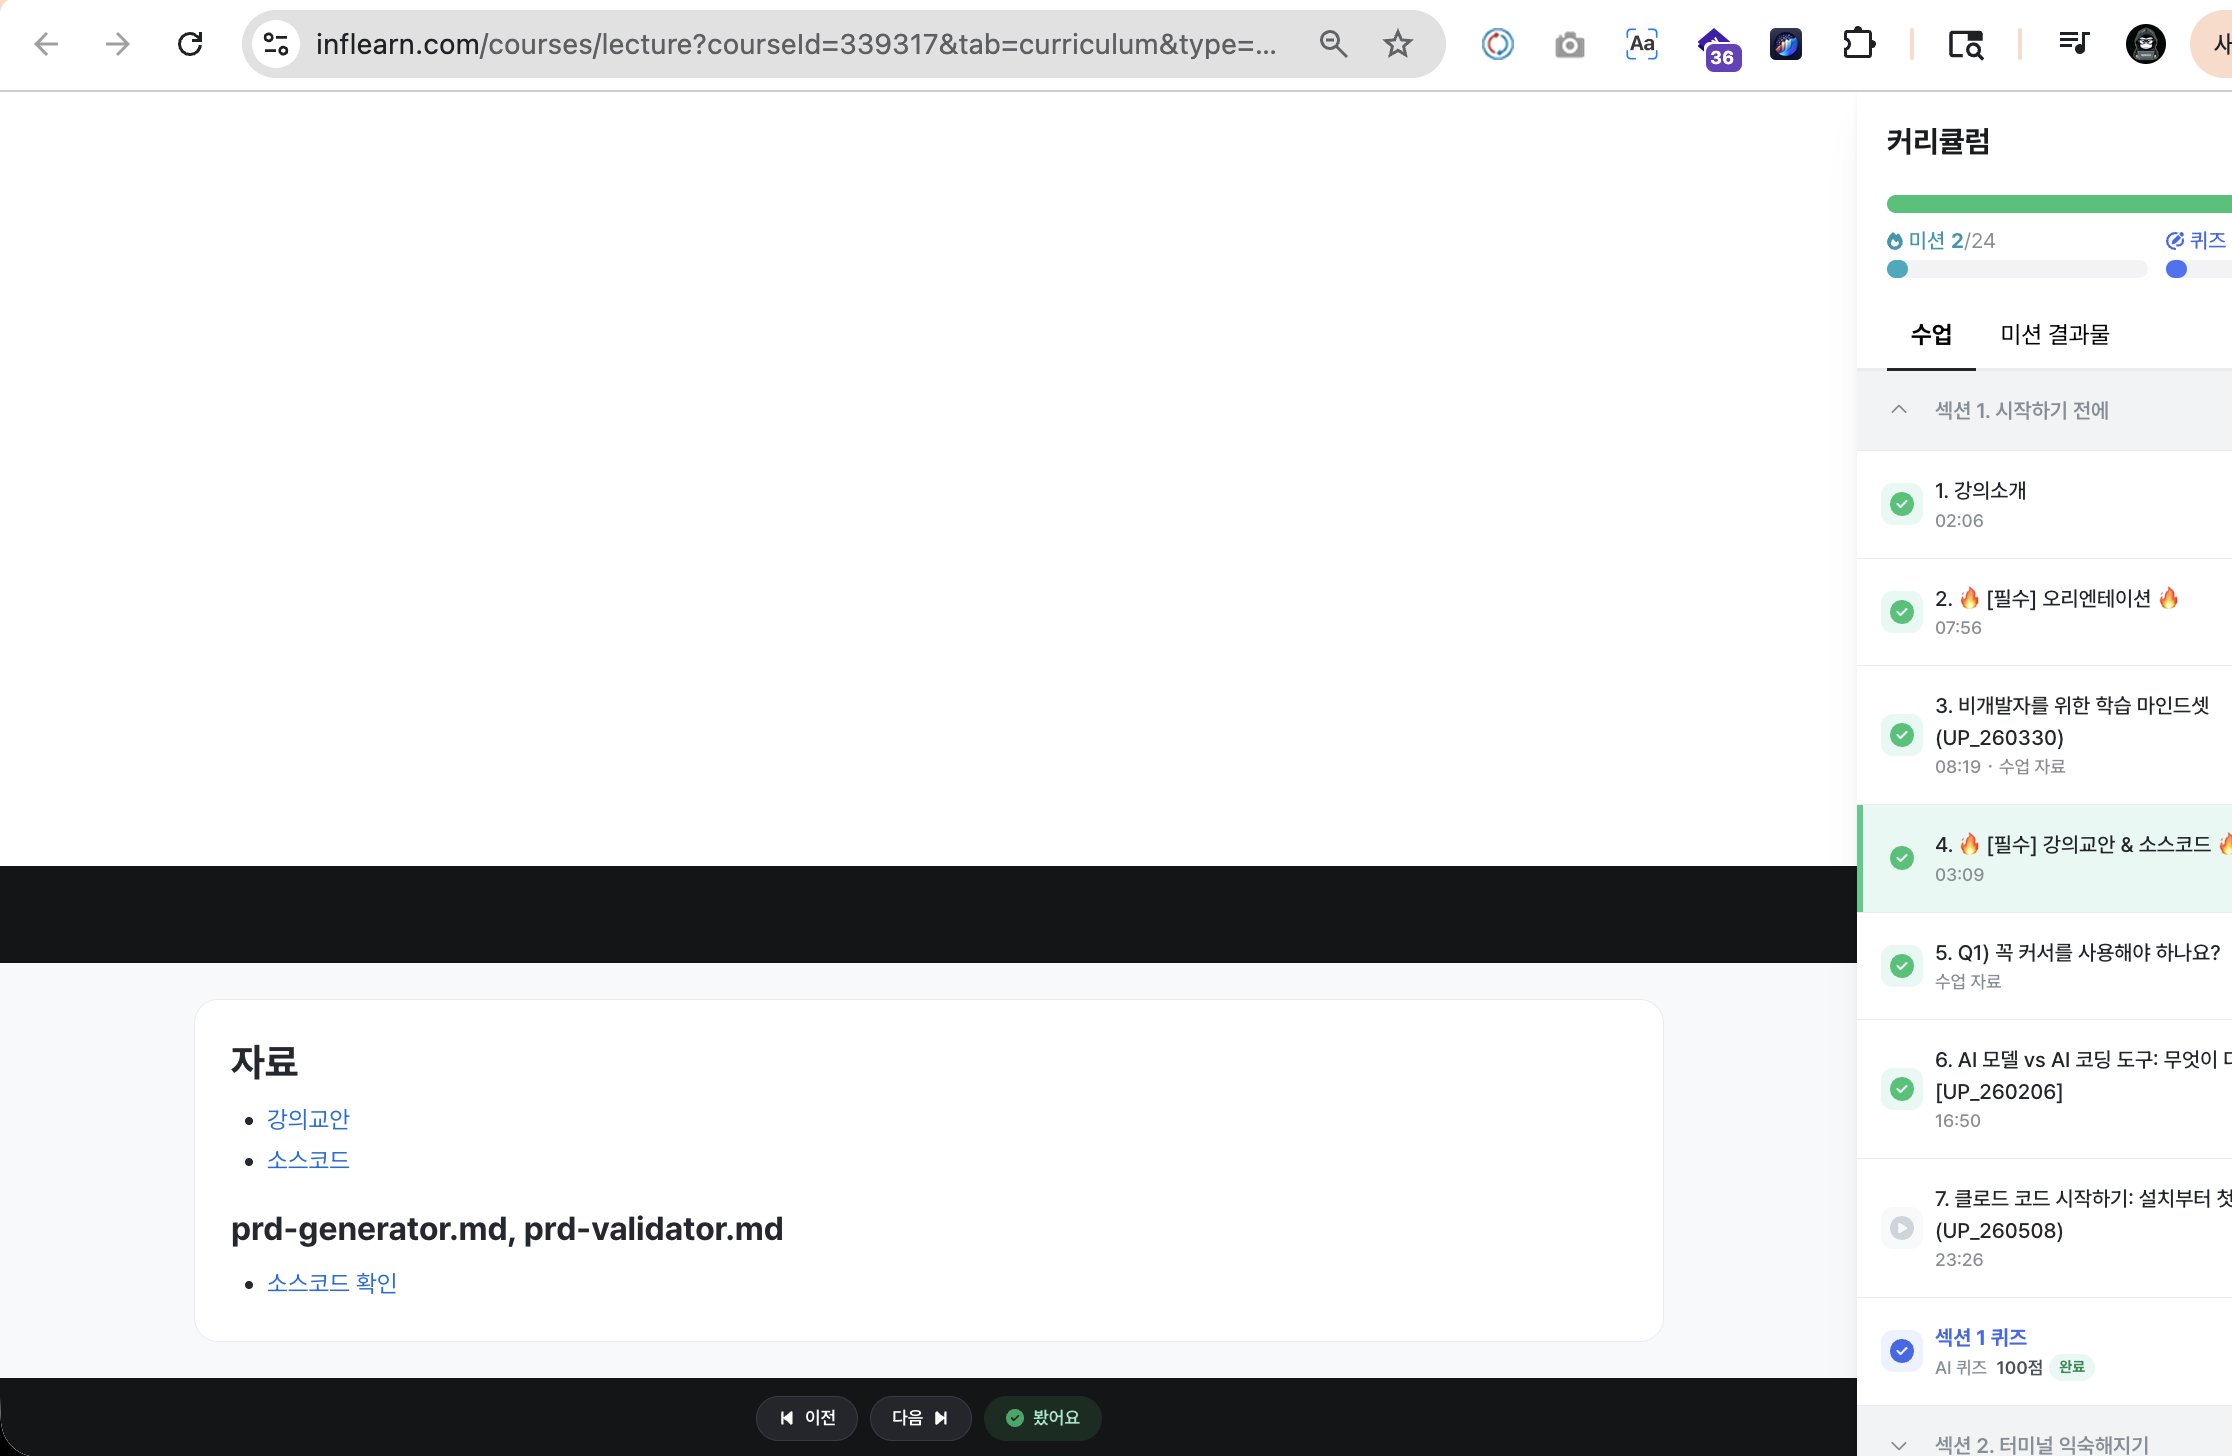Screen dimensions: 2232x1456
Task: Open the 소스코드 확인 link
Action: (x=332, y=1282)
